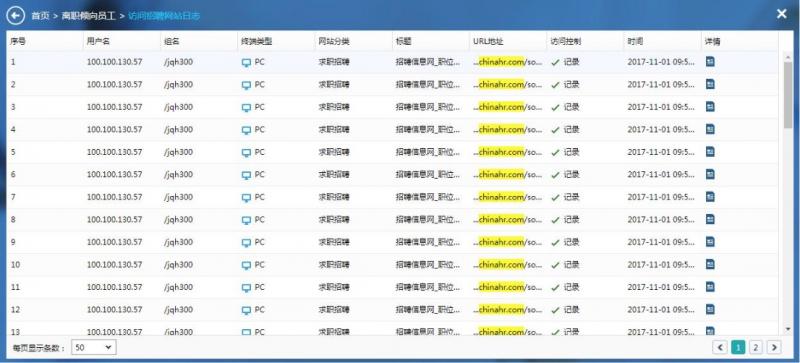The image size is (800, 363).
Task: Open details icon for row 8
Action: point(710,219)
